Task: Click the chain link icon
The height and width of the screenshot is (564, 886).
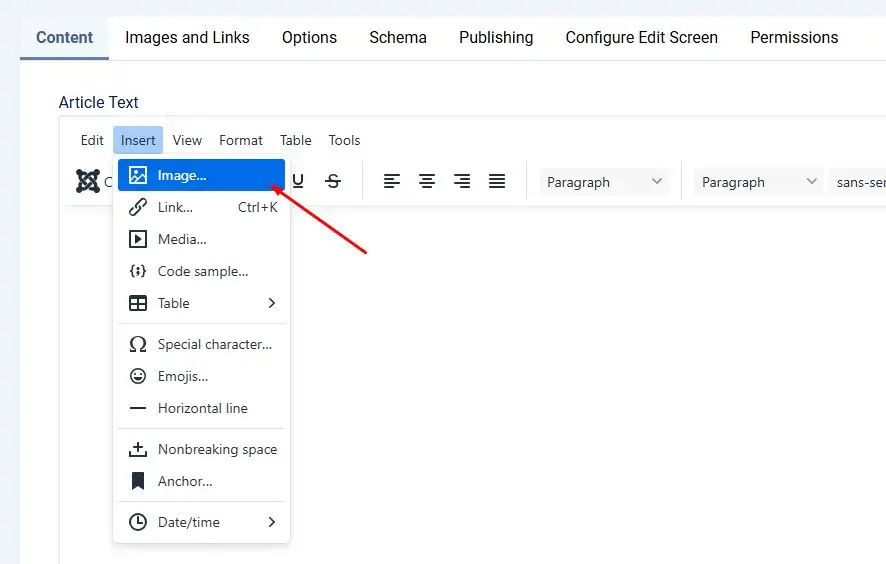Action: (138, 207)
